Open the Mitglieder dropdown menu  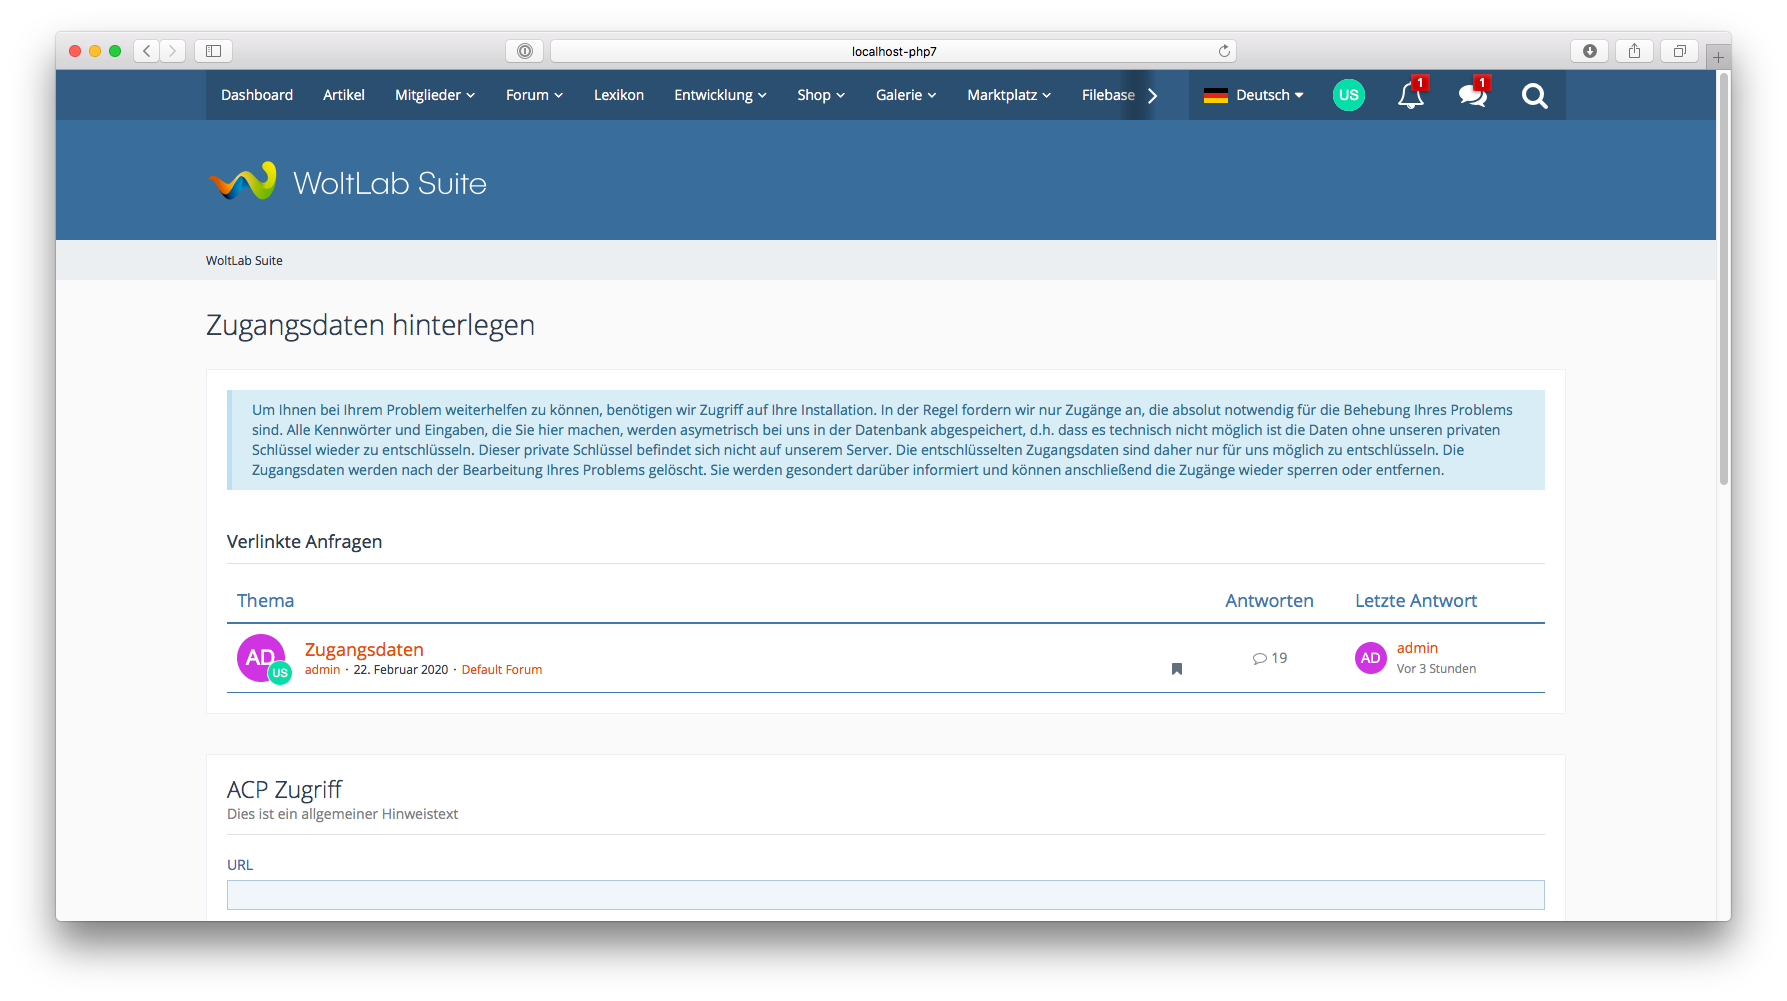pyautogui.click(x=434, y=95)
